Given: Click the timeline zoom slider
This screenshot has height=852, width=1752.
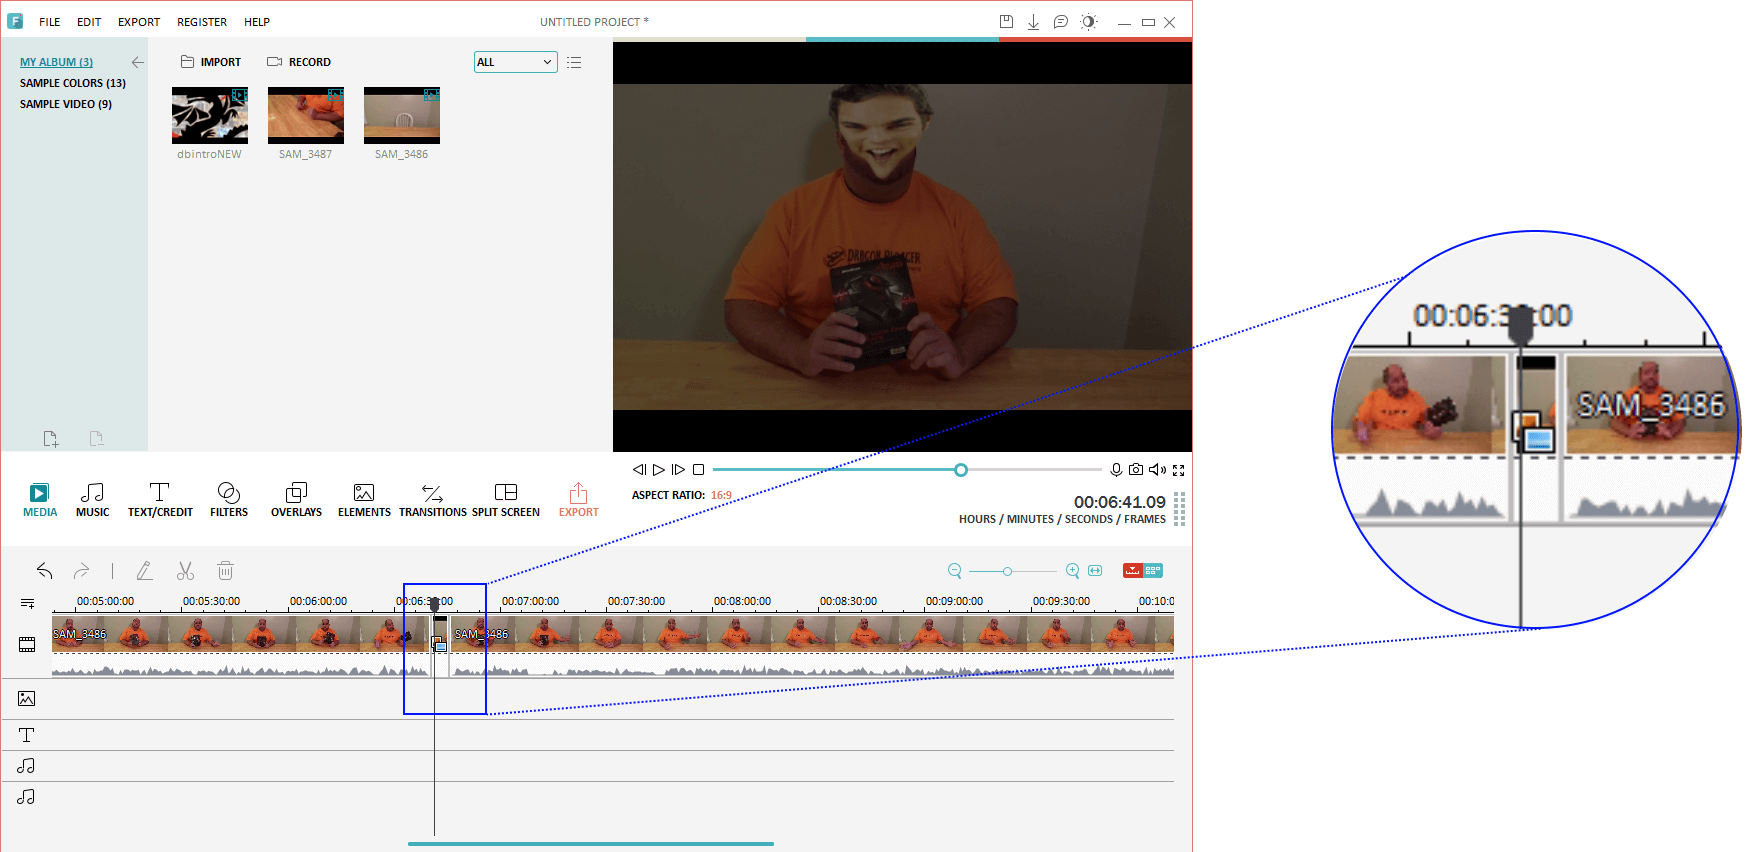Looking at the screenshot, I should tap(1008, 571).
